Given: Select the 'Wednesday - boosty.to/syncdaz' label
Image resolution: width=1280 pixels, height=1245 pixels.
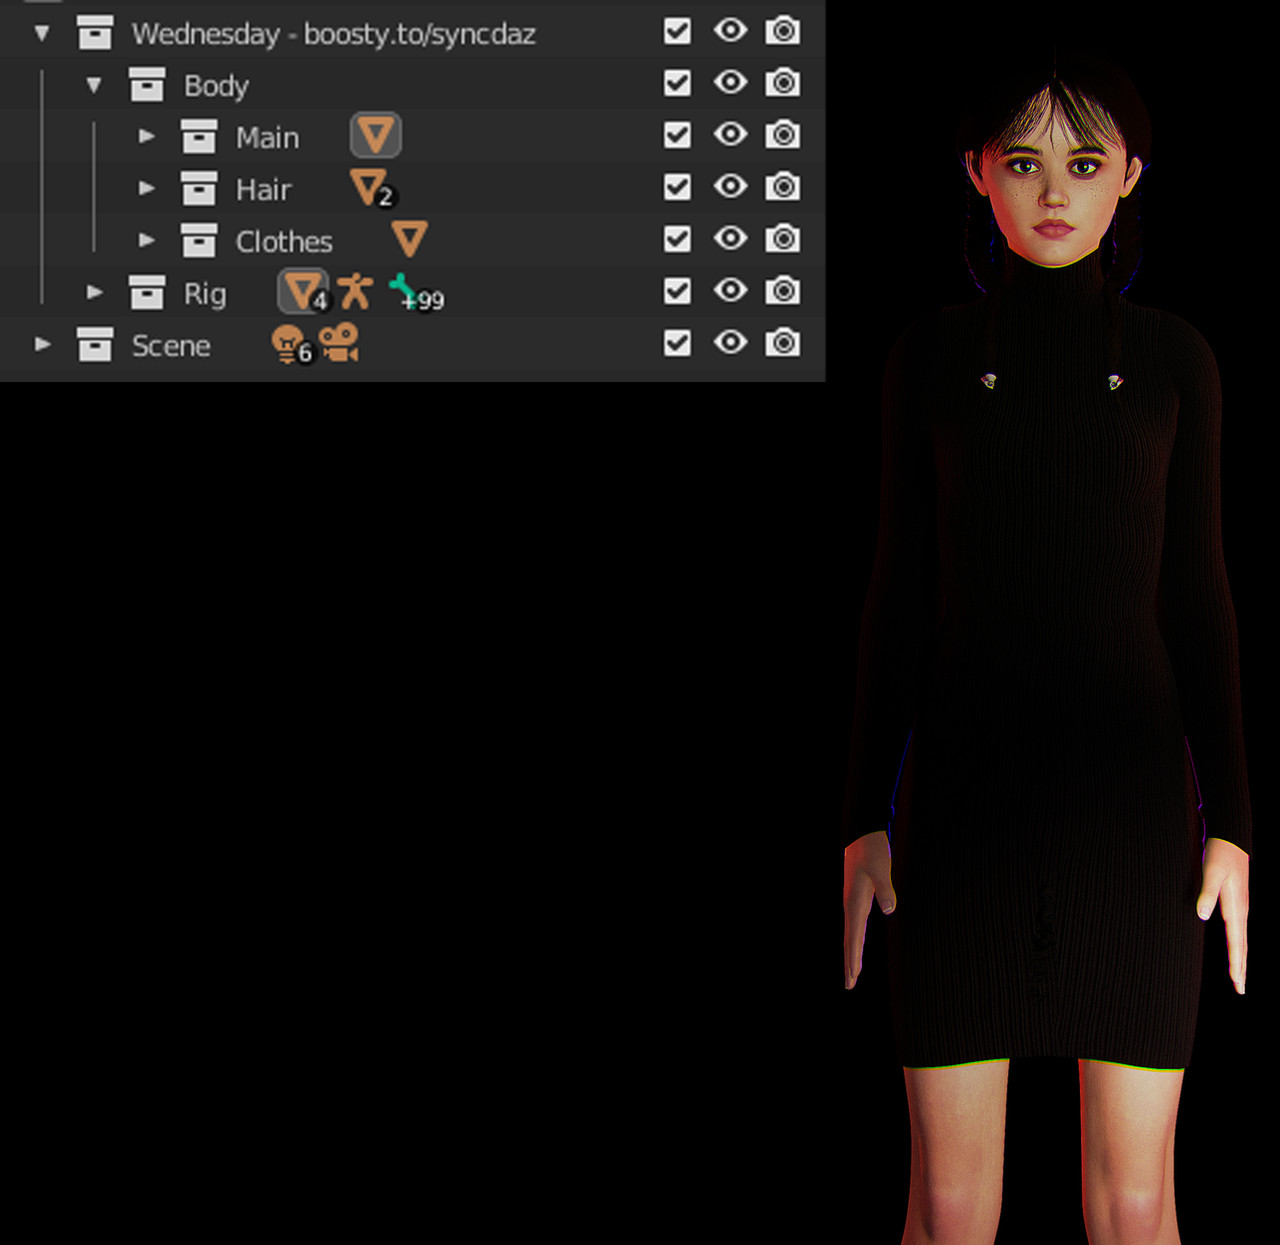Looking at the screenshot, I should click(x=334, y=34).
